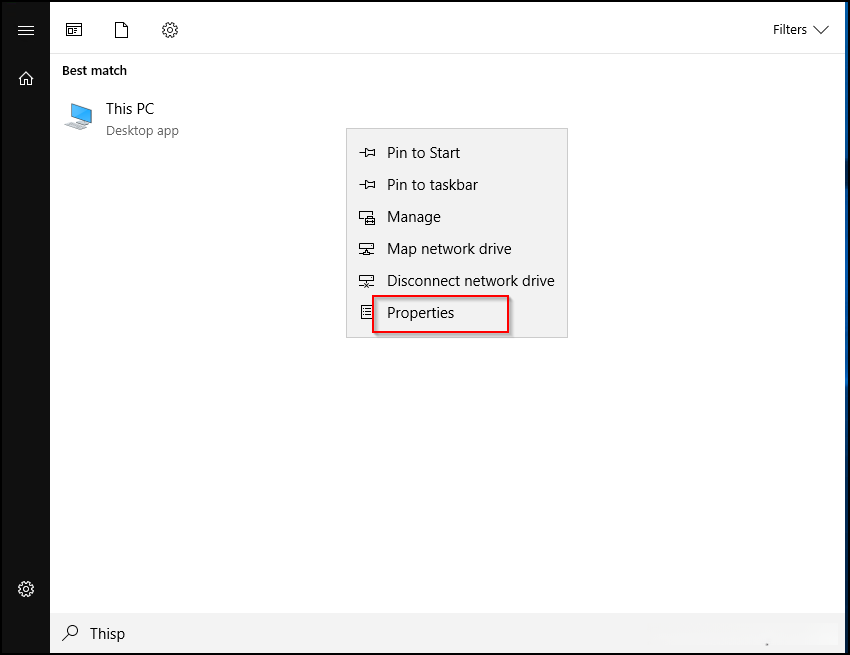The width and height of the screenshot is (850, 655).
Task: Go to Home in the left sidebar
Action: point(26,78)
